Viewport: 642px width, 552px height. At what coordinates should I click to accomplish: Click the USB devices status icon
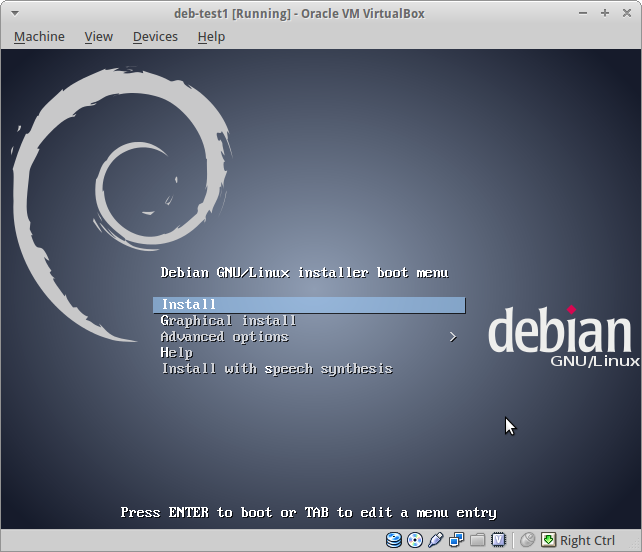(x=436, y=540)
